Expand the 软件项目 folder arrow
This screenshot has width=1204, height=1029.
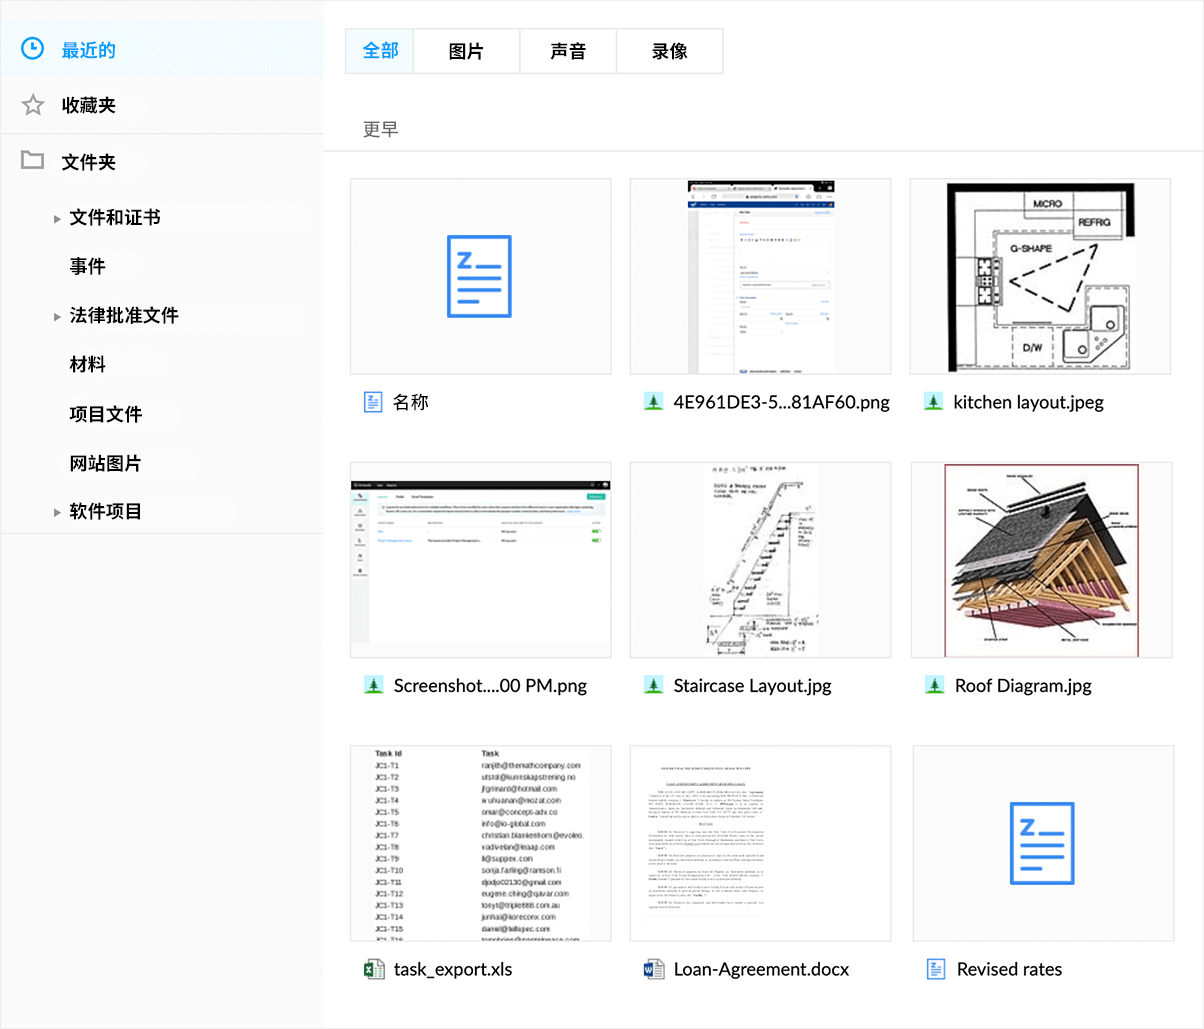[x=57, y=512]
